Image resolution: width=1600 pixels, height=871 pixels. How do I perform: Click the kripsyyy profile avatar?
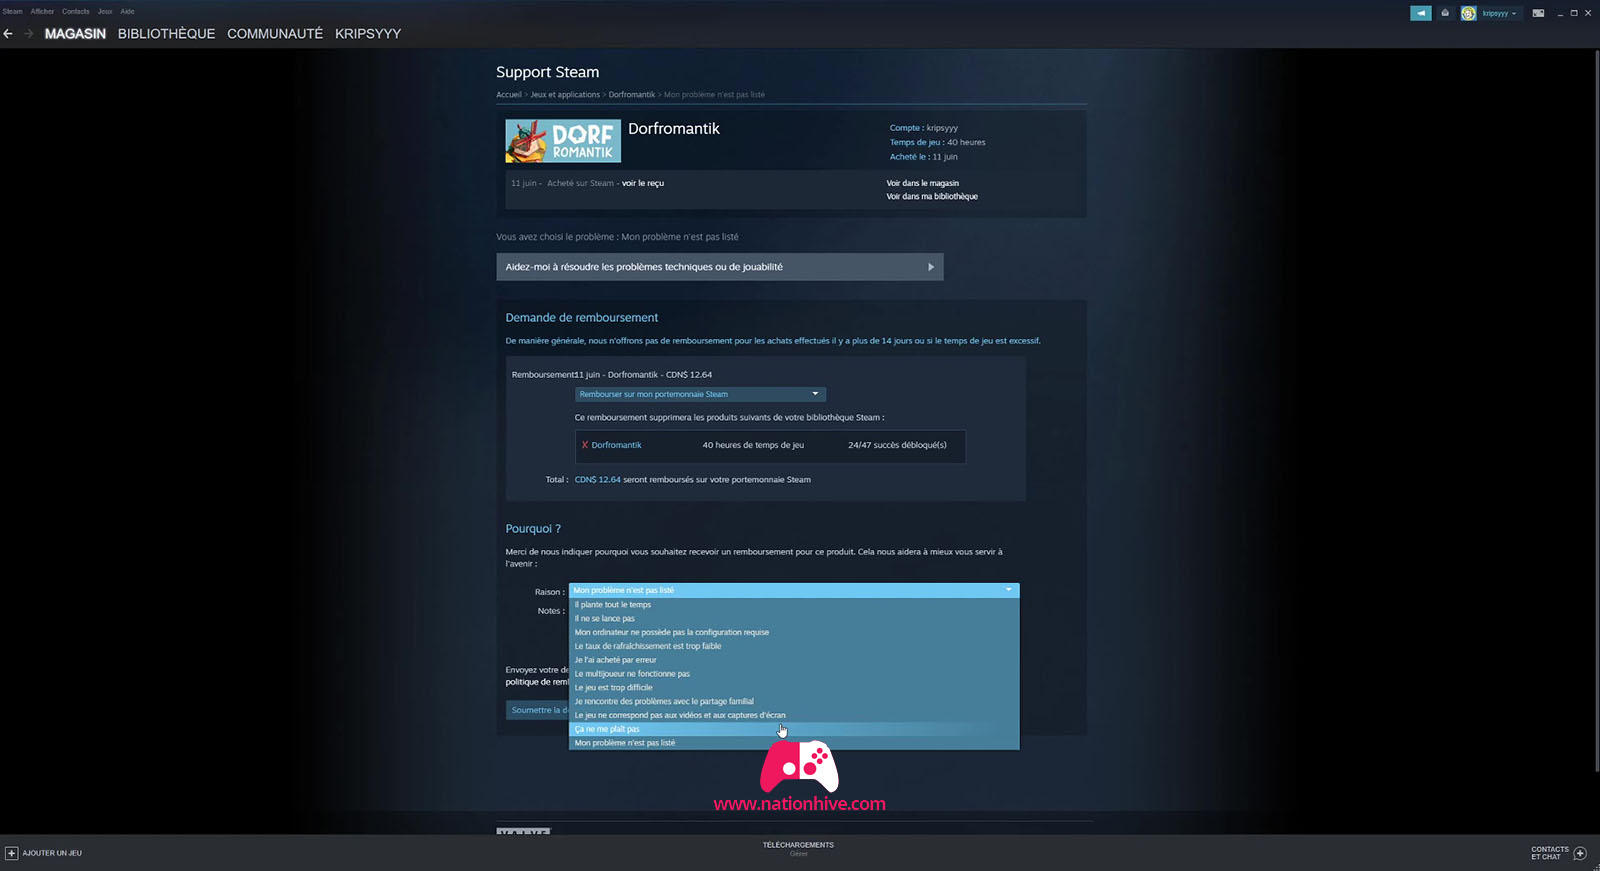tap(1468, 13)
